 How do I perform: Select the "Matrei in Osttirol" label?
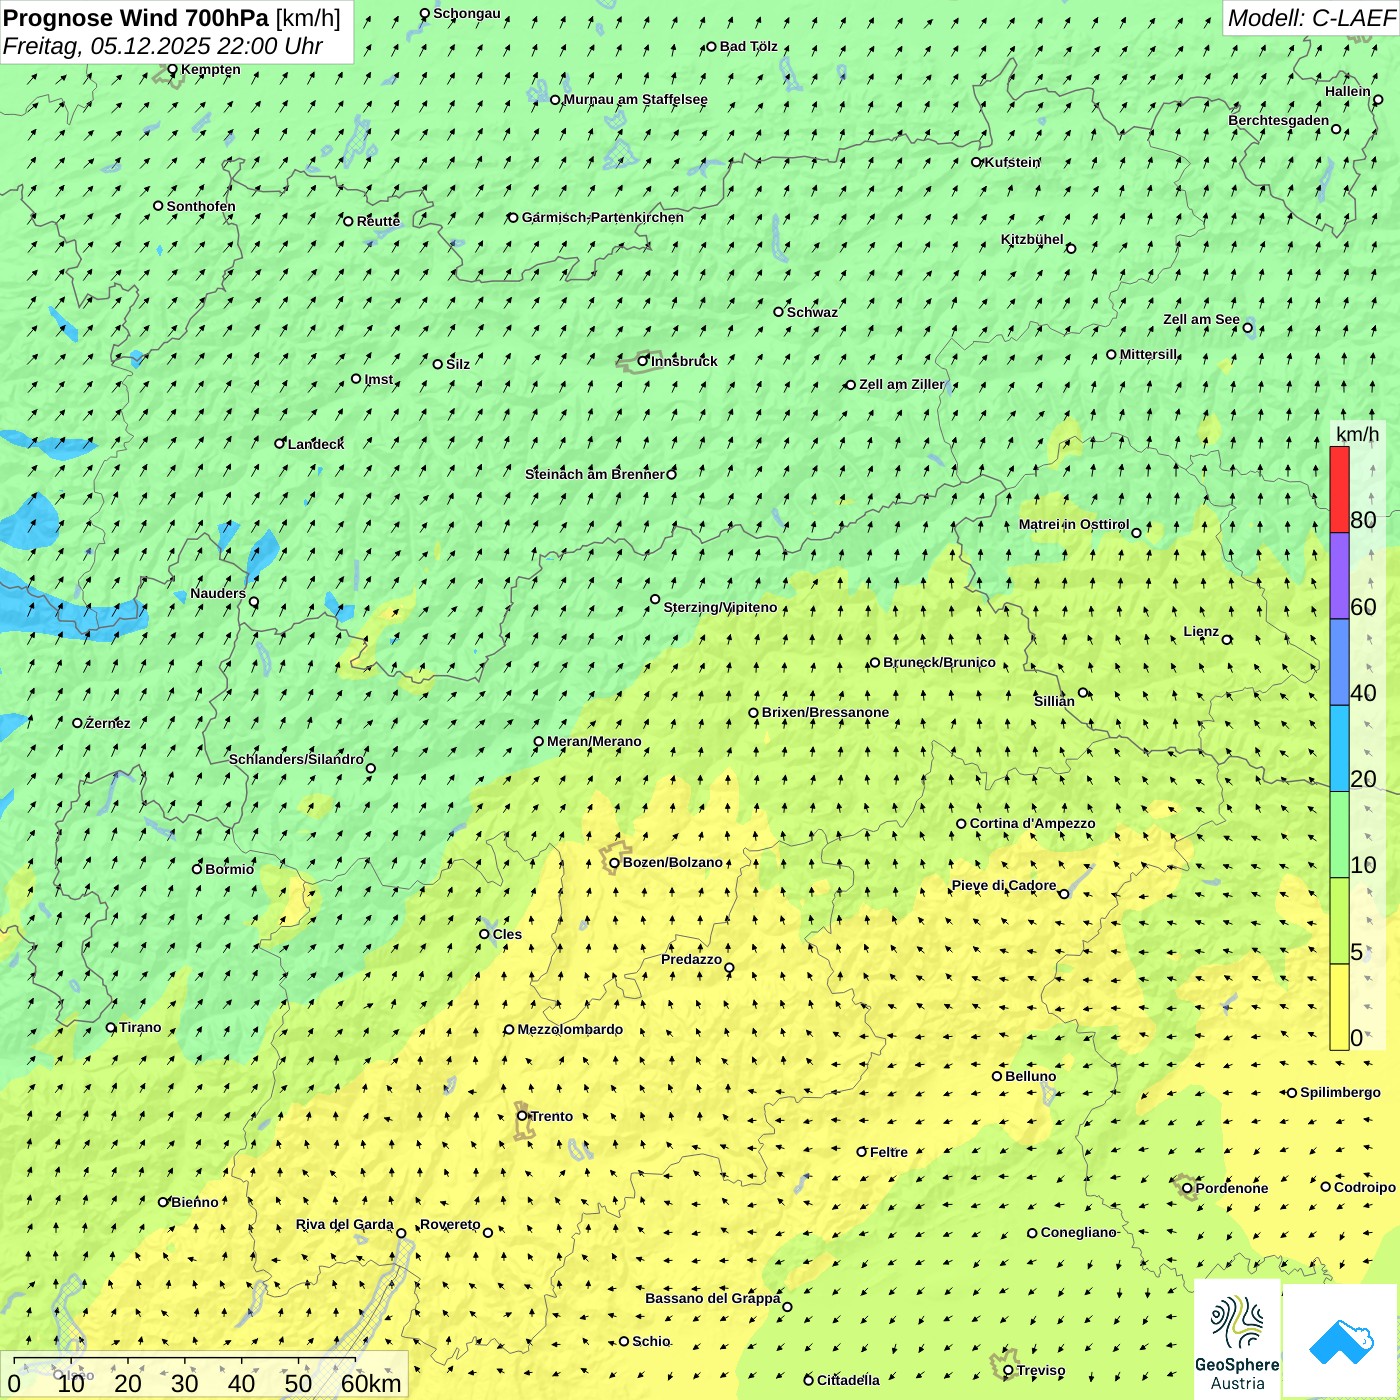click(x=1074, y=524)
